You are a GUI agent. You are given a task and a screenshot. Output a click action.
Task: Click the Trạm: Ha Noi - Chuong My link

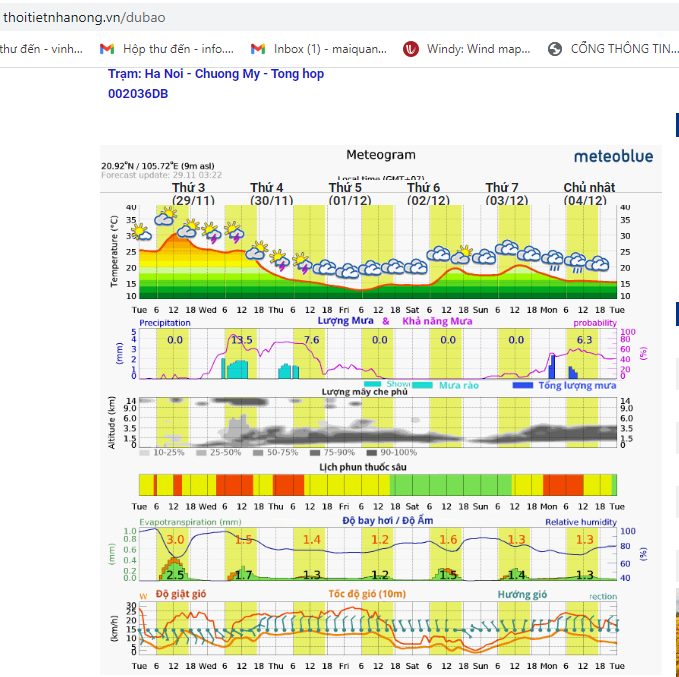pos(216,74)
